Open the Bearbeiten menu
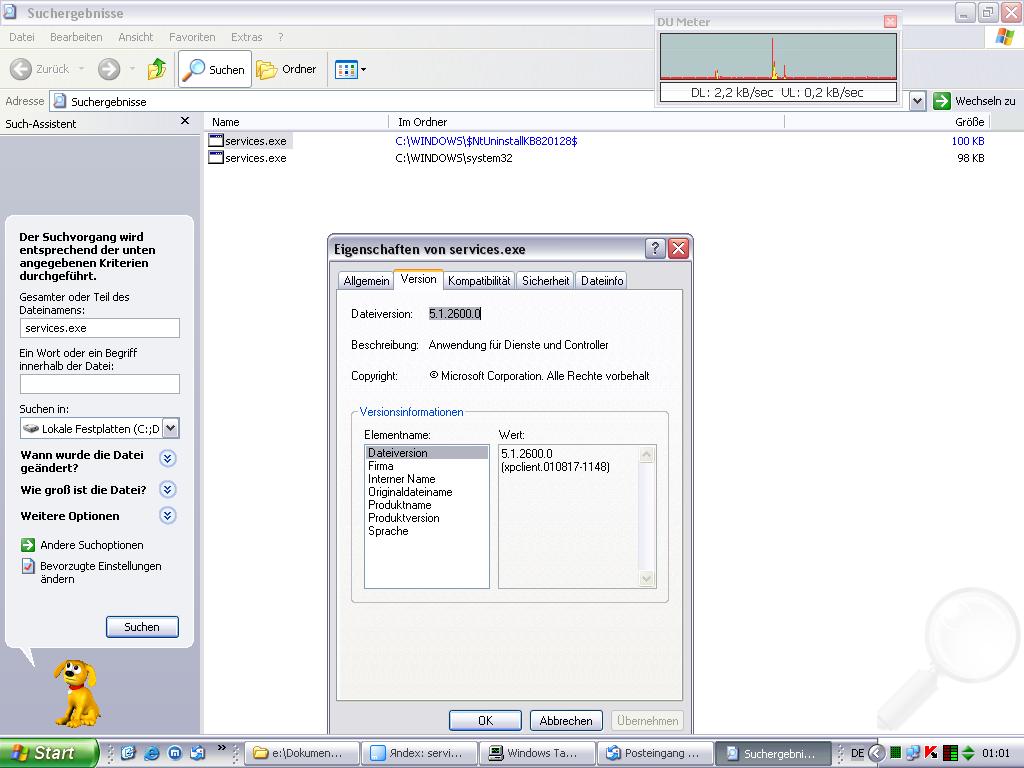The height and width of the screenshot is (768, 1024). click(x=76, y=37)
